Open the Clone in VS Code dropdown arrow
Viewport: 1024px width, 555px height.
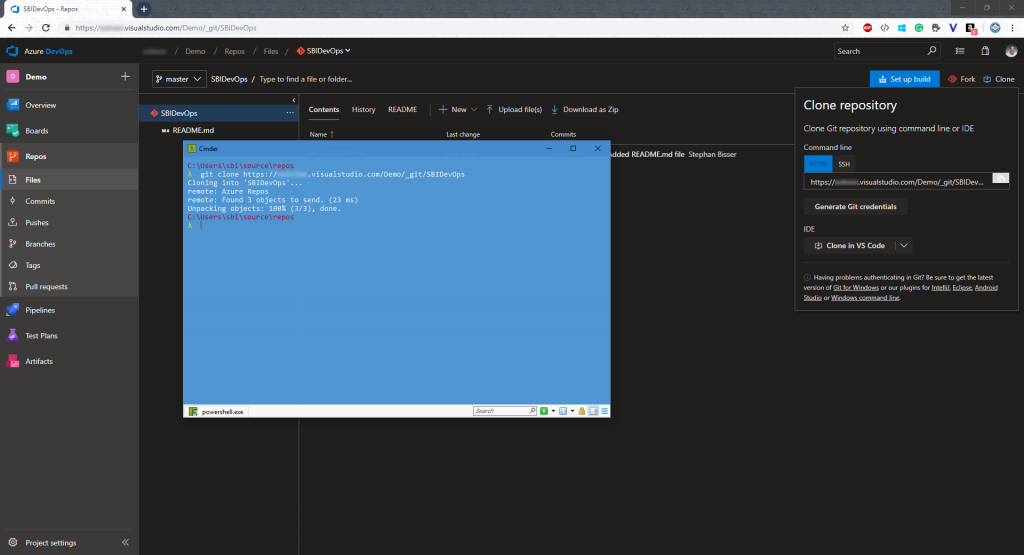904,246
